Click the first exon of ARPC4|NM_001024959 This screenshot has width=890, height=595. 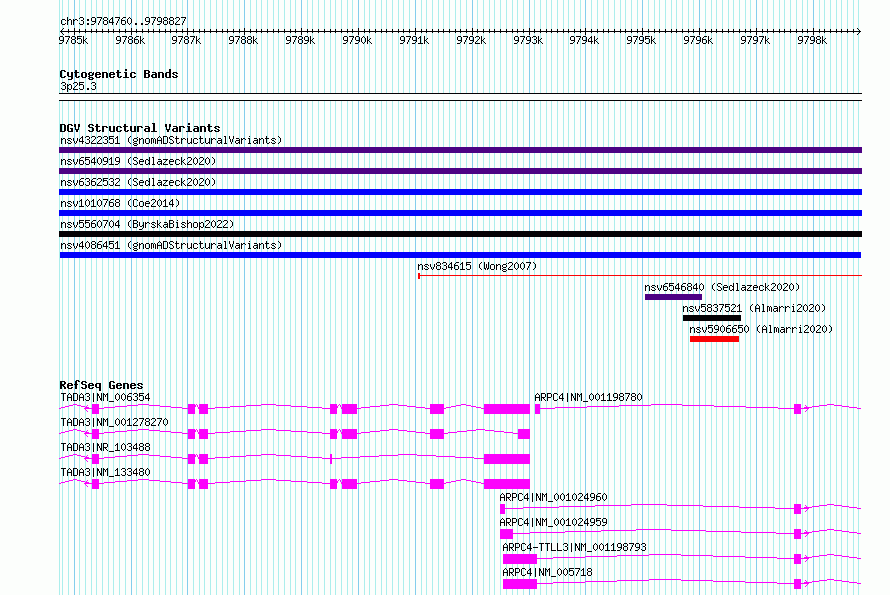coord(506,534)
